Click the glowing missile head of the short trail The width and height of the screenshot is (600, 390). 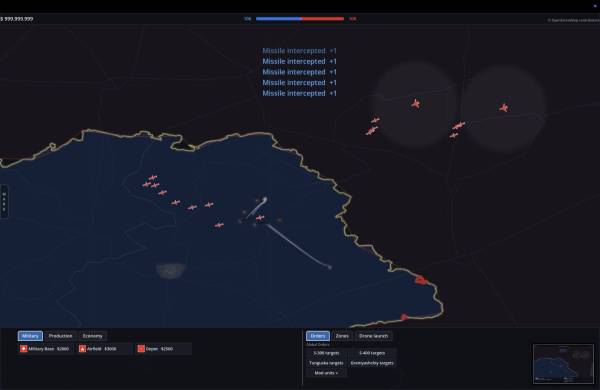264,199
